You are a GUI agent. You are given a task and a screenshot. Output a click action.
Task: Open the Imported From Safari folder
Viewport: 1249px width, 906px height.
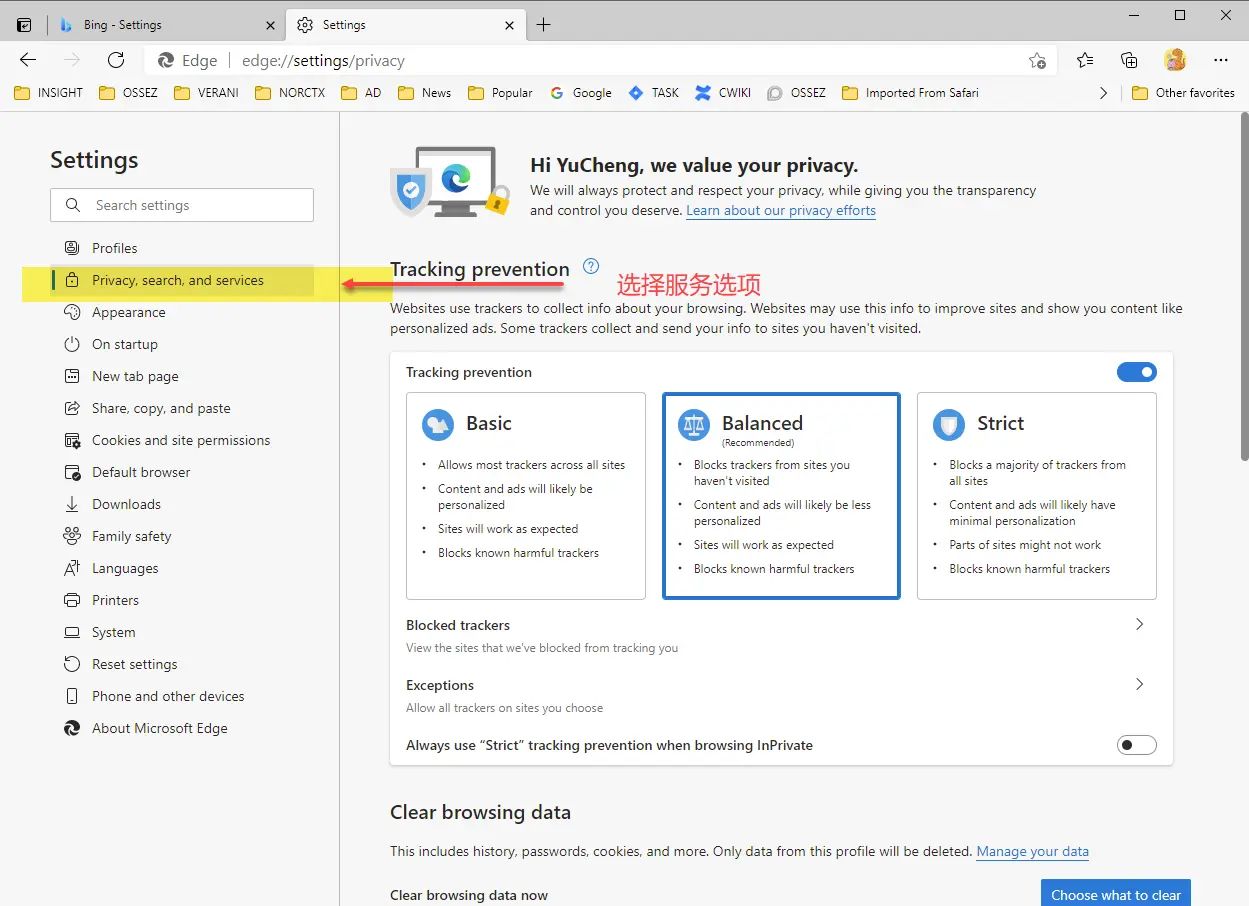click(x=910, y=93)
